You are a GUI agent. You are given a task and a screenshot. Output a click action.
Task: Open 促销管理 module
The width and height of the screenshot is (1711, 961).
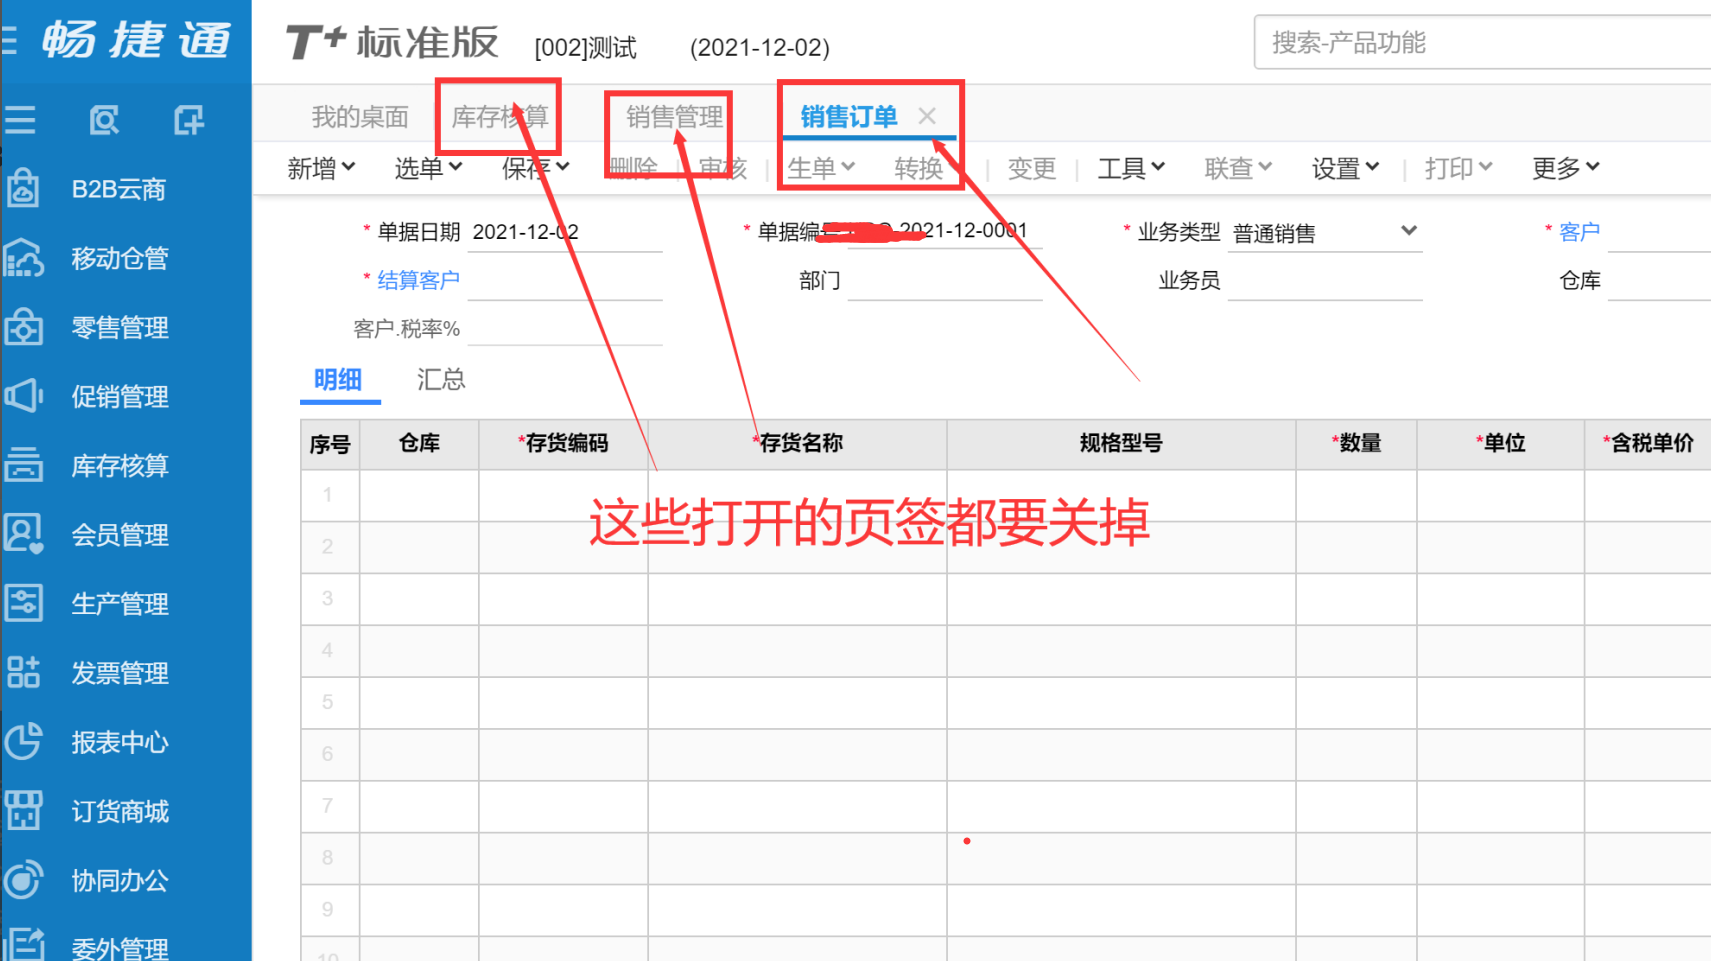[119, 396]
